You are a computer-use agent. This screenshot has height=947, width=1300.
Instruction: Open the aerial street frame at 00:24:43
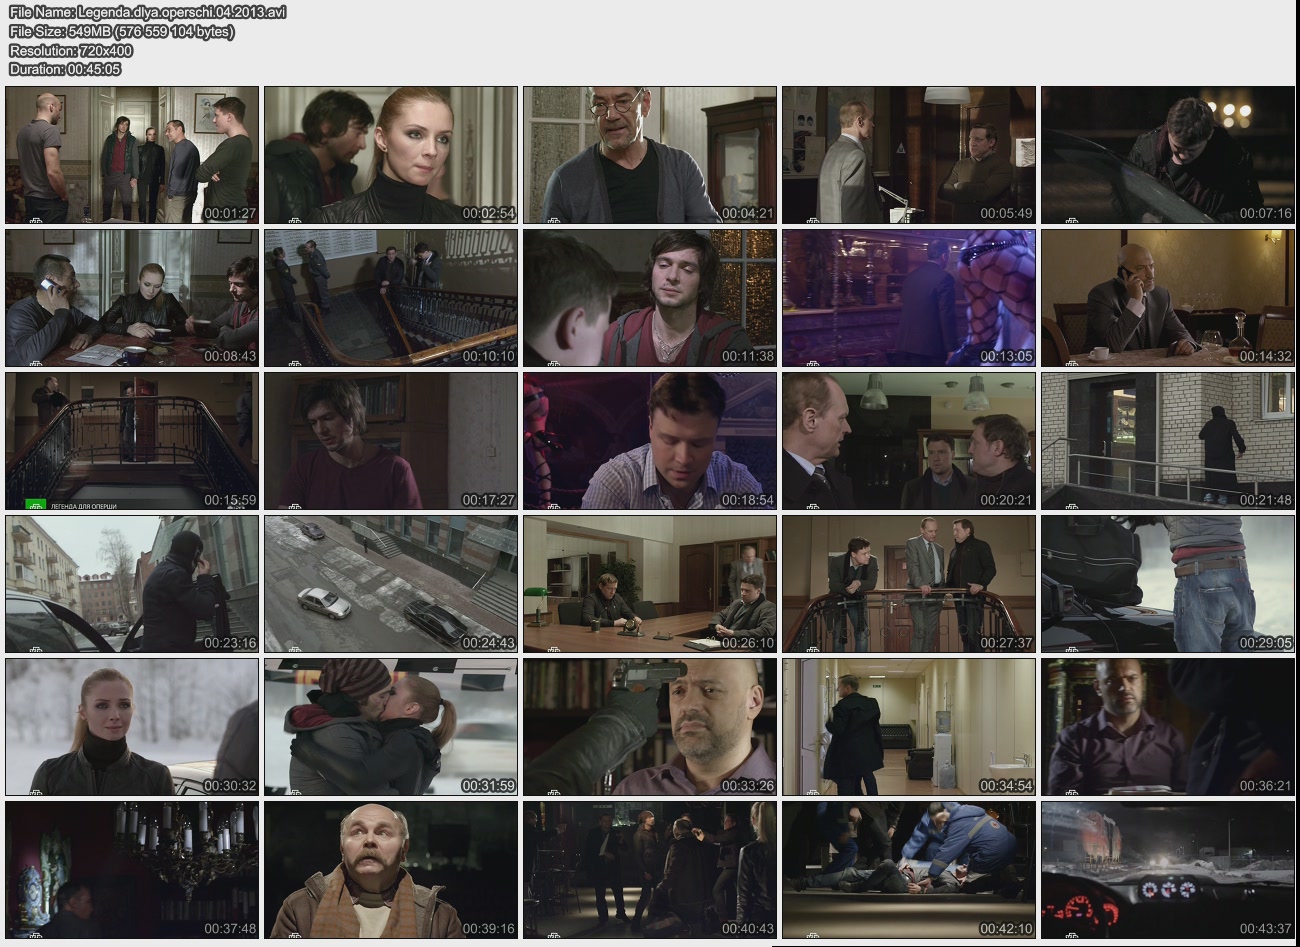[x=391, y=584]
